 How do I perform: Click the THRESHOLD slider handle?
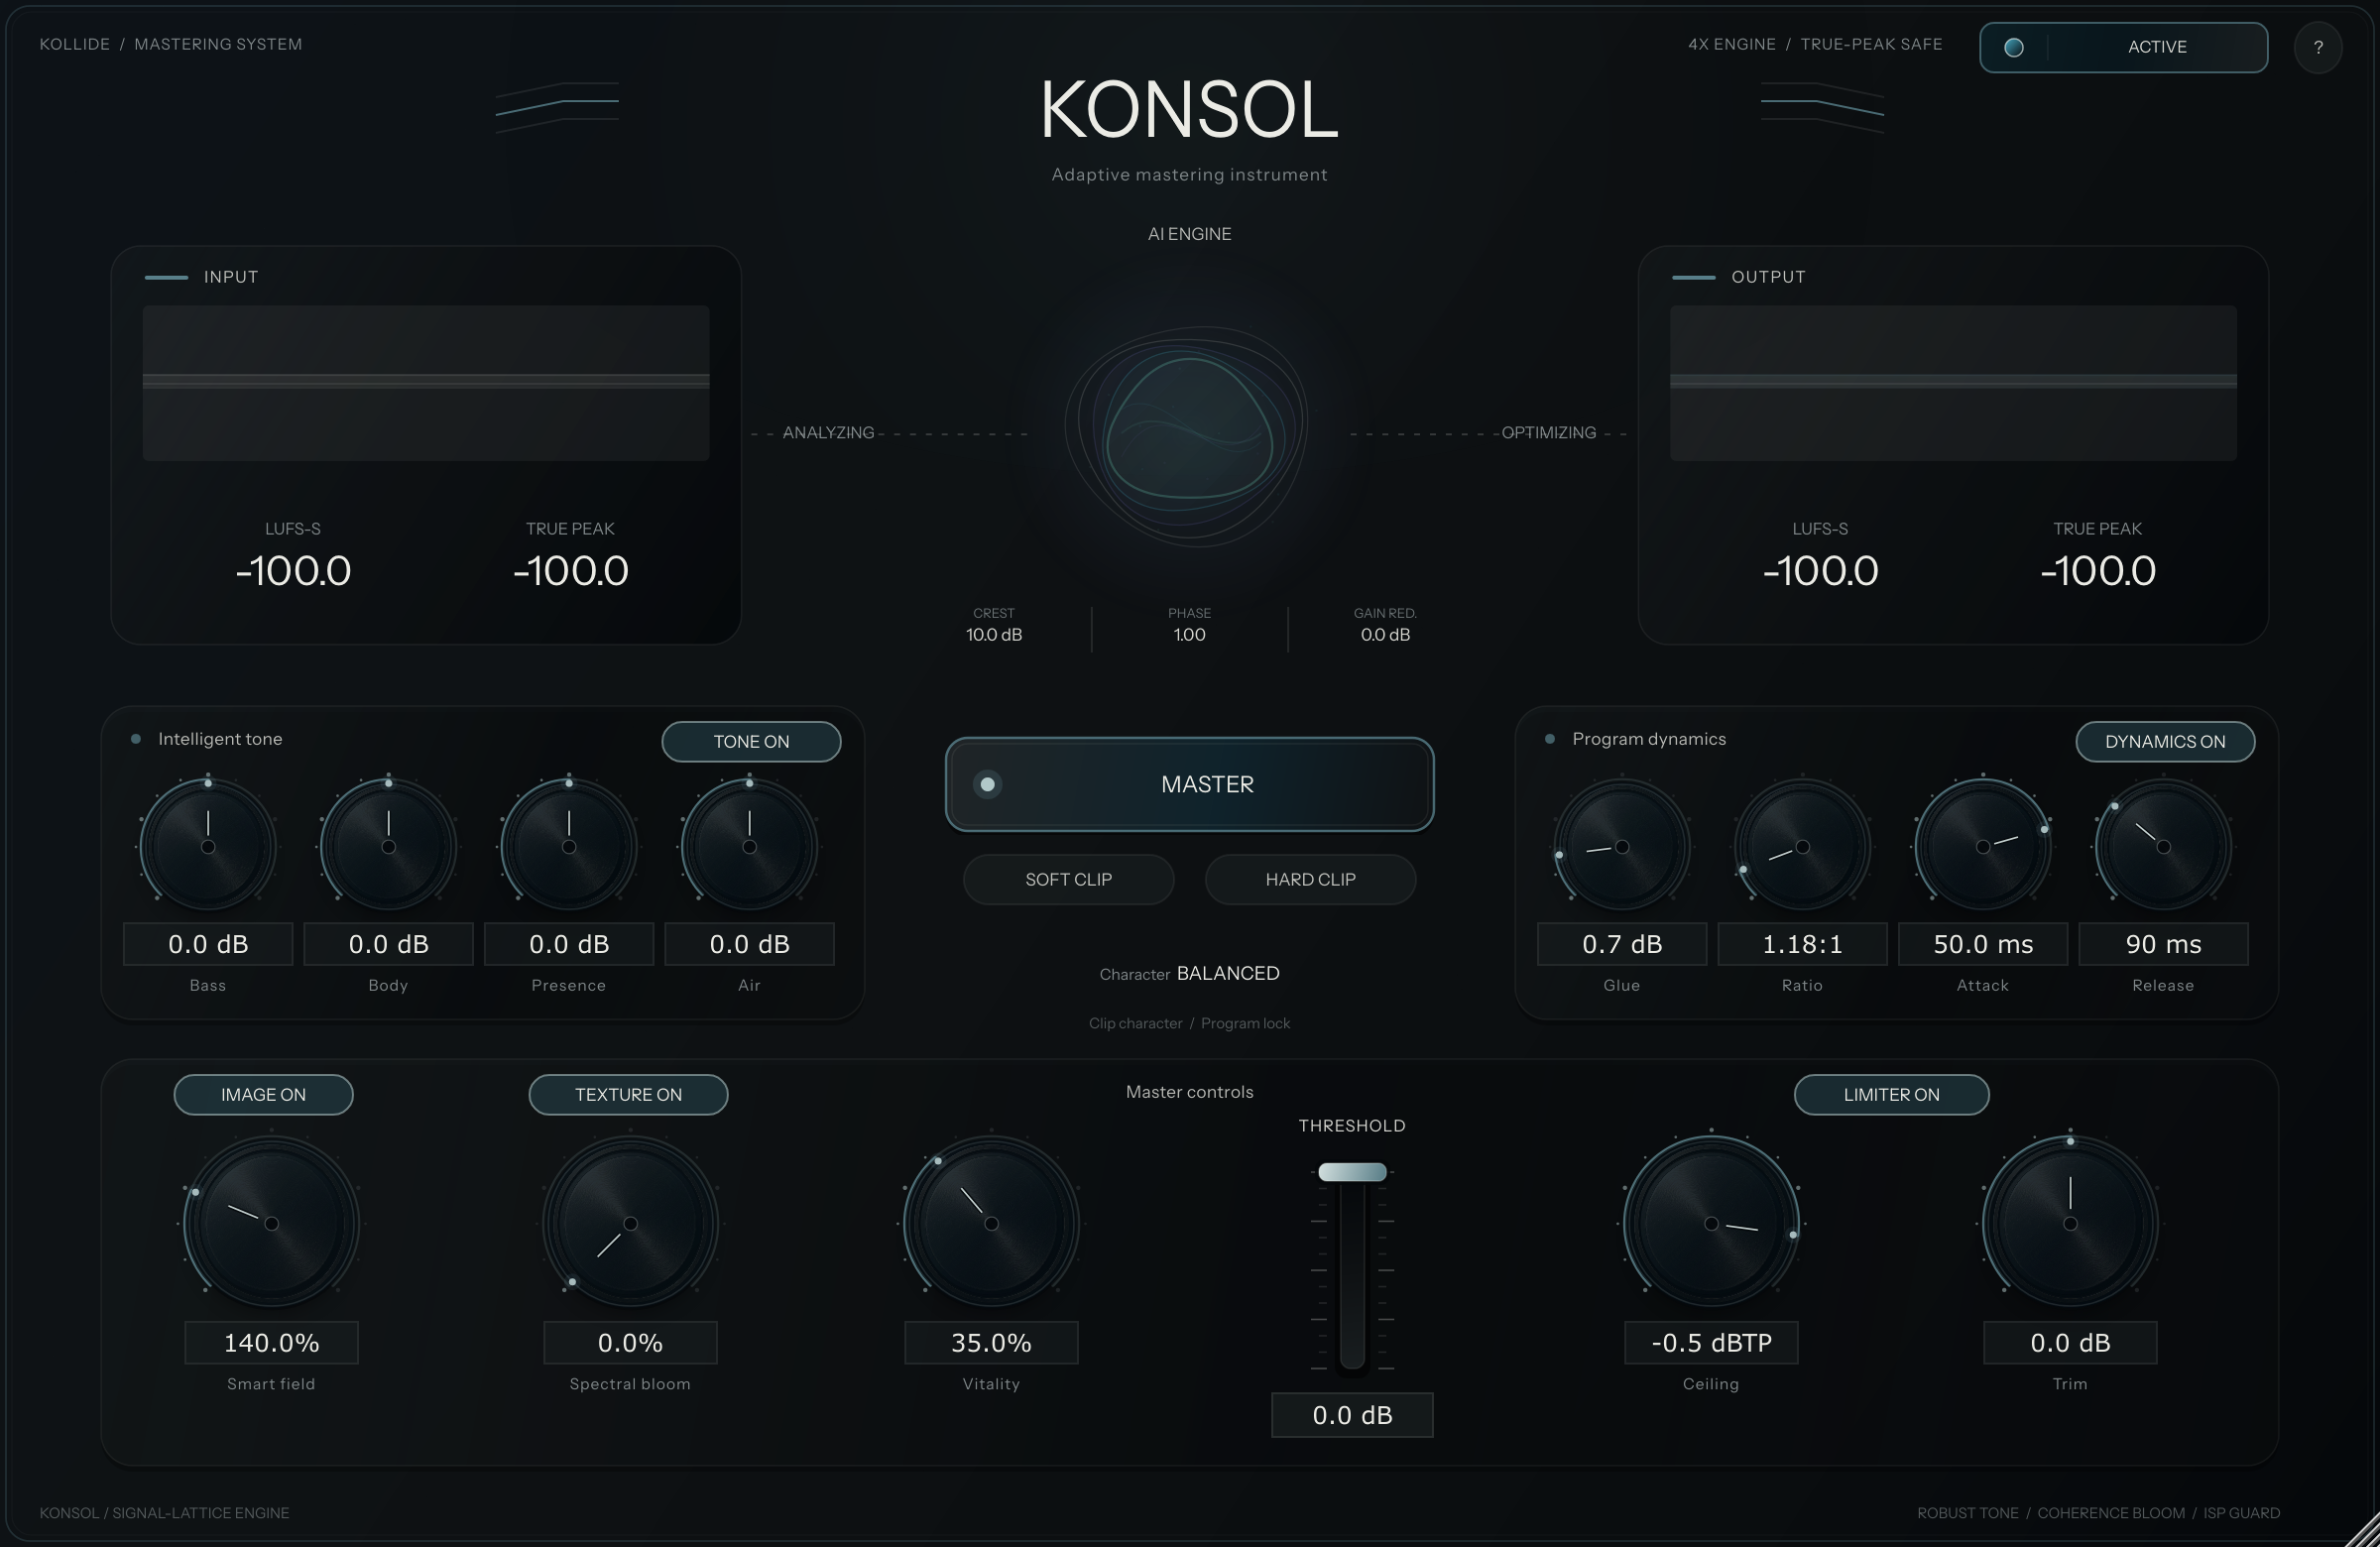[1352, 1172]
